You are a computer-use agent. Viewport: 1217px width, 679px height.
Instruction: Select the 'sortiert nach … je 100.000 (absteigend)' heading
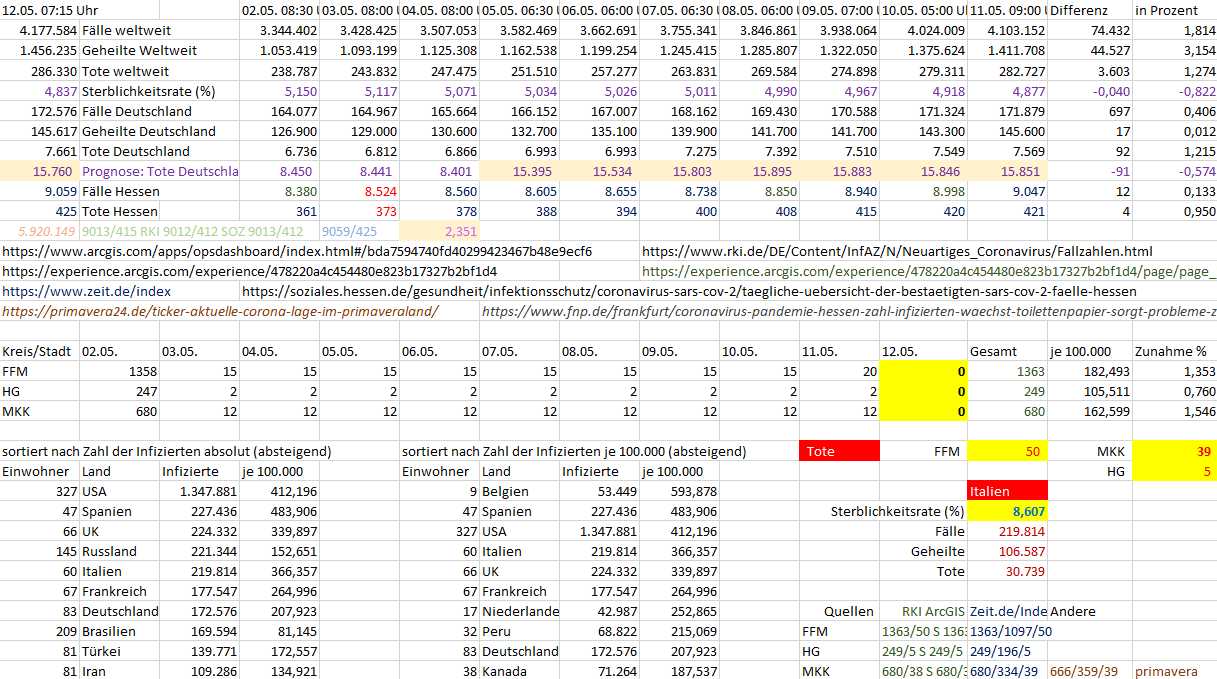pos(574,451)
